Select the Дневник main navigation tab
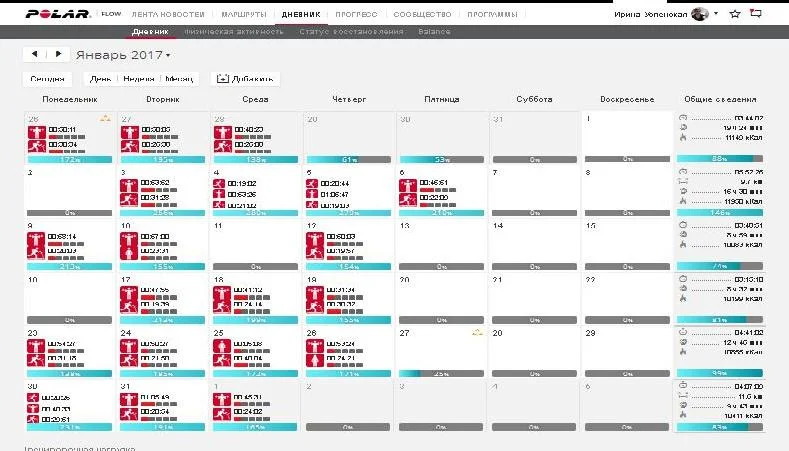Image resolution: width=789 pixels, height=451 pixels. [301, 14]
